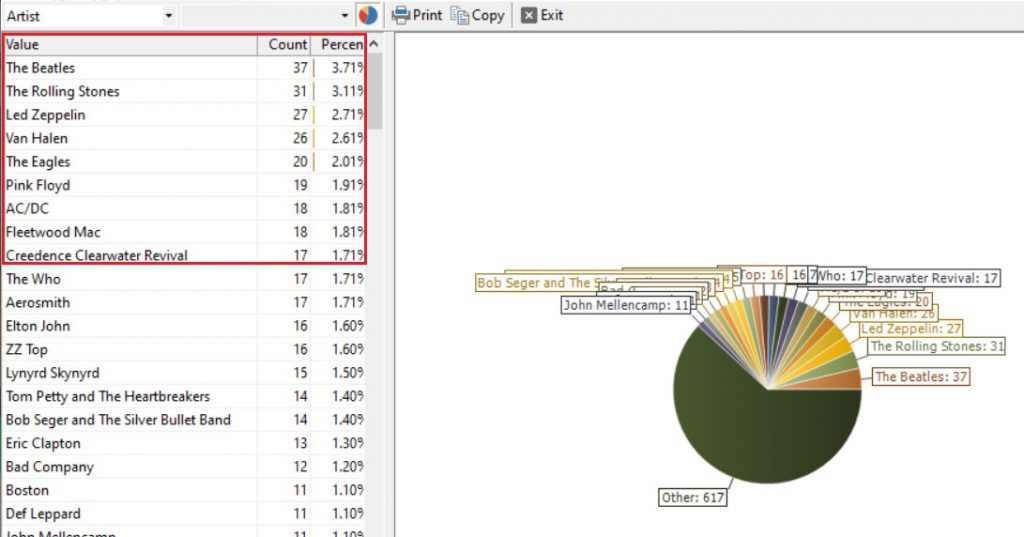Copy the chart data with Copy button

477,15
